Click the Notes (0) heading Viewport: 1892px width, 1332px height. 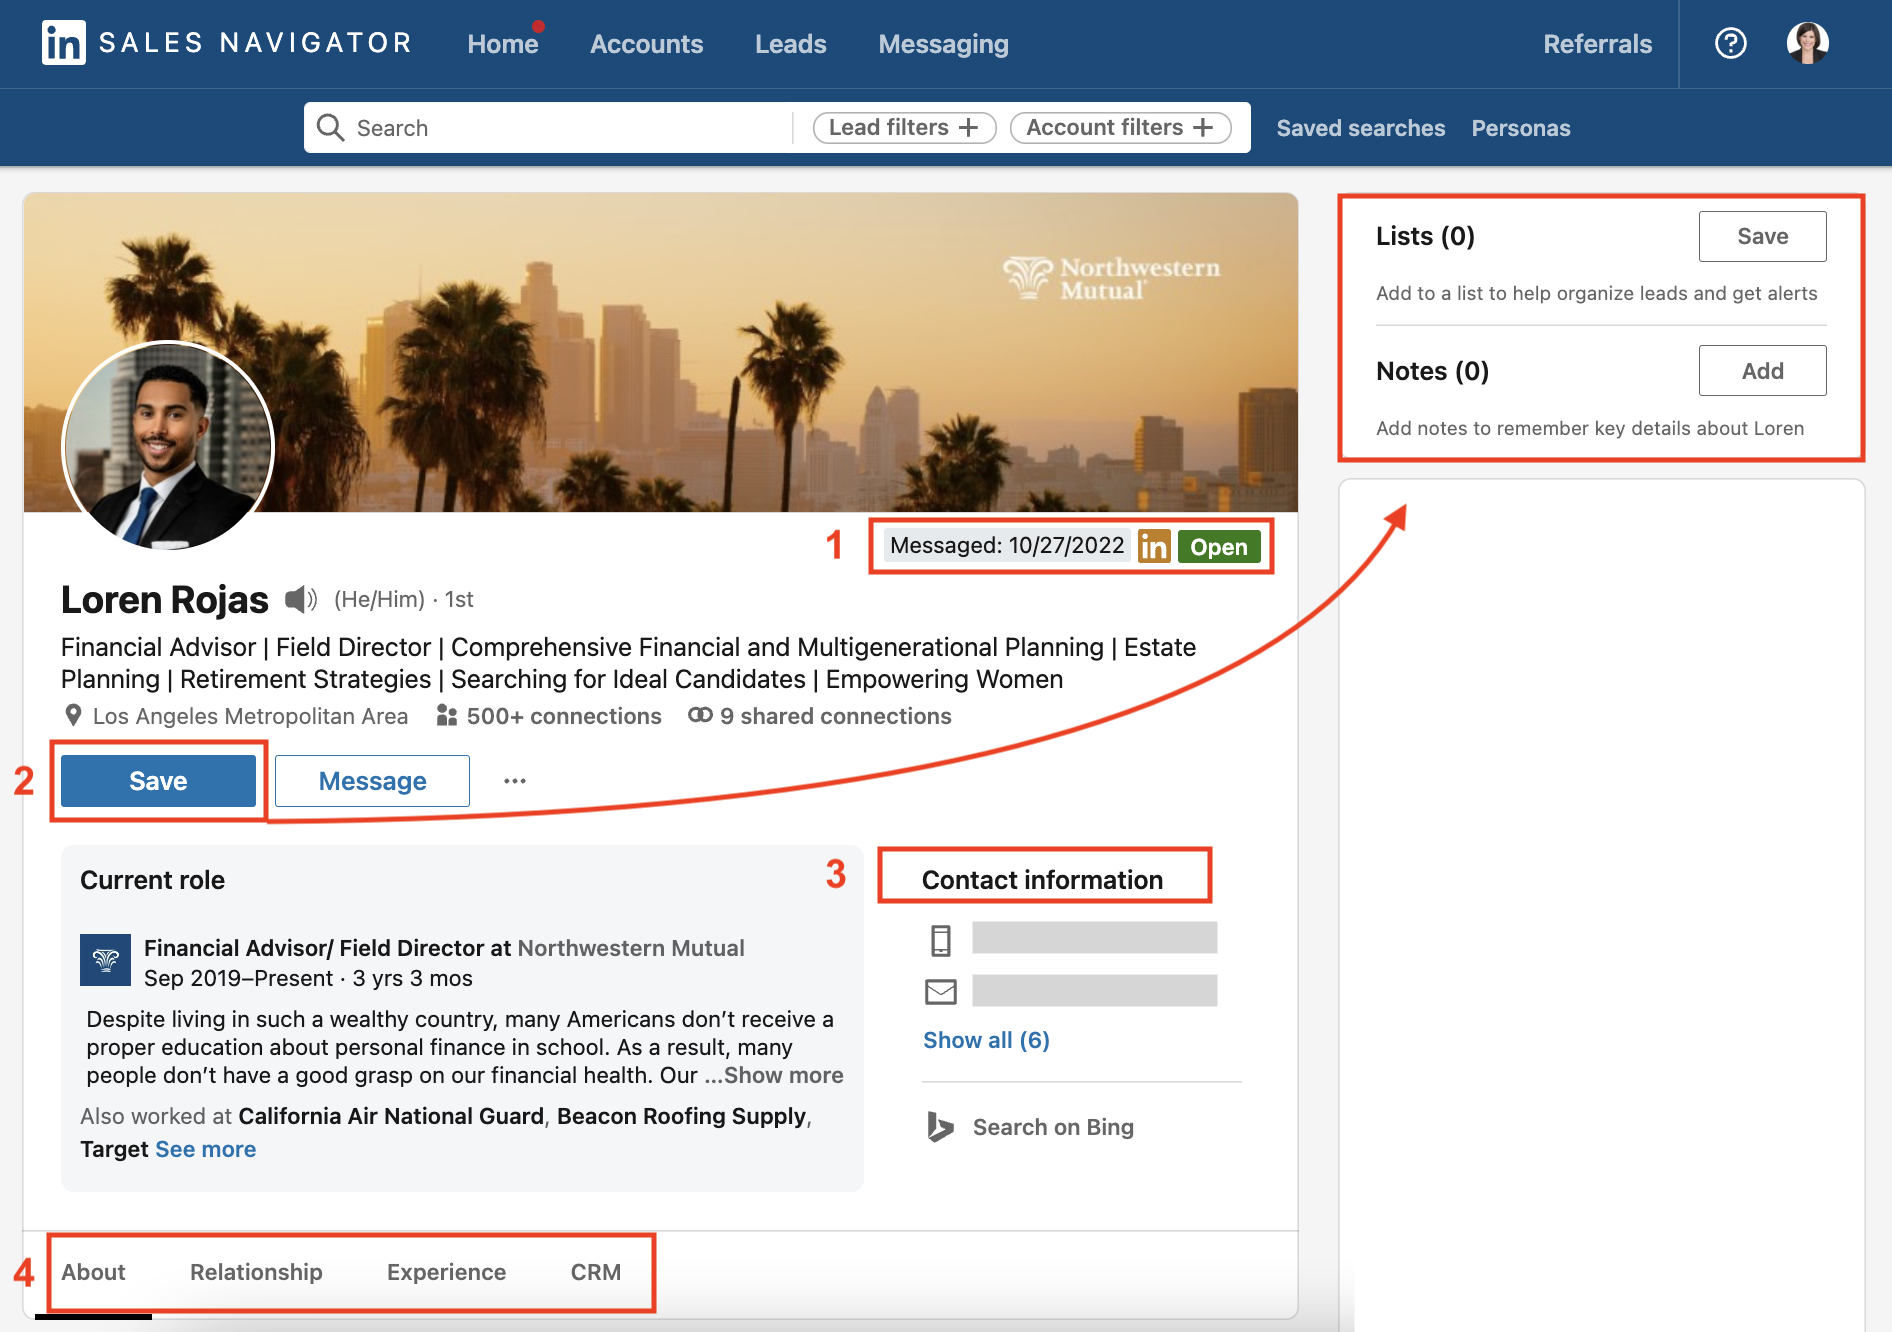click(1432, 371)
